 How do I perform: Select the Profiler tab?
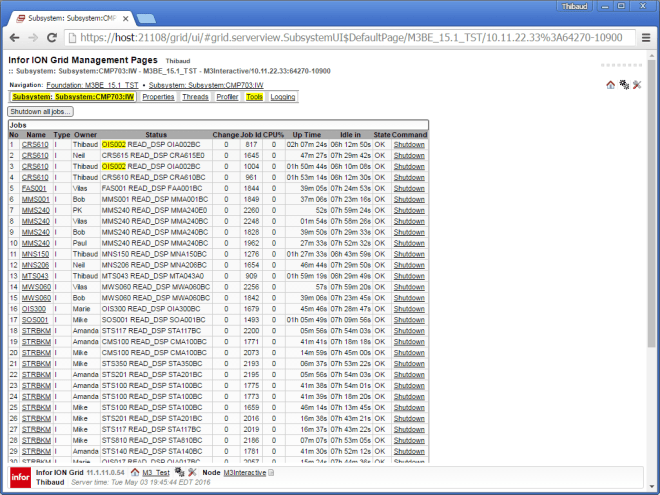coord(227,97)
